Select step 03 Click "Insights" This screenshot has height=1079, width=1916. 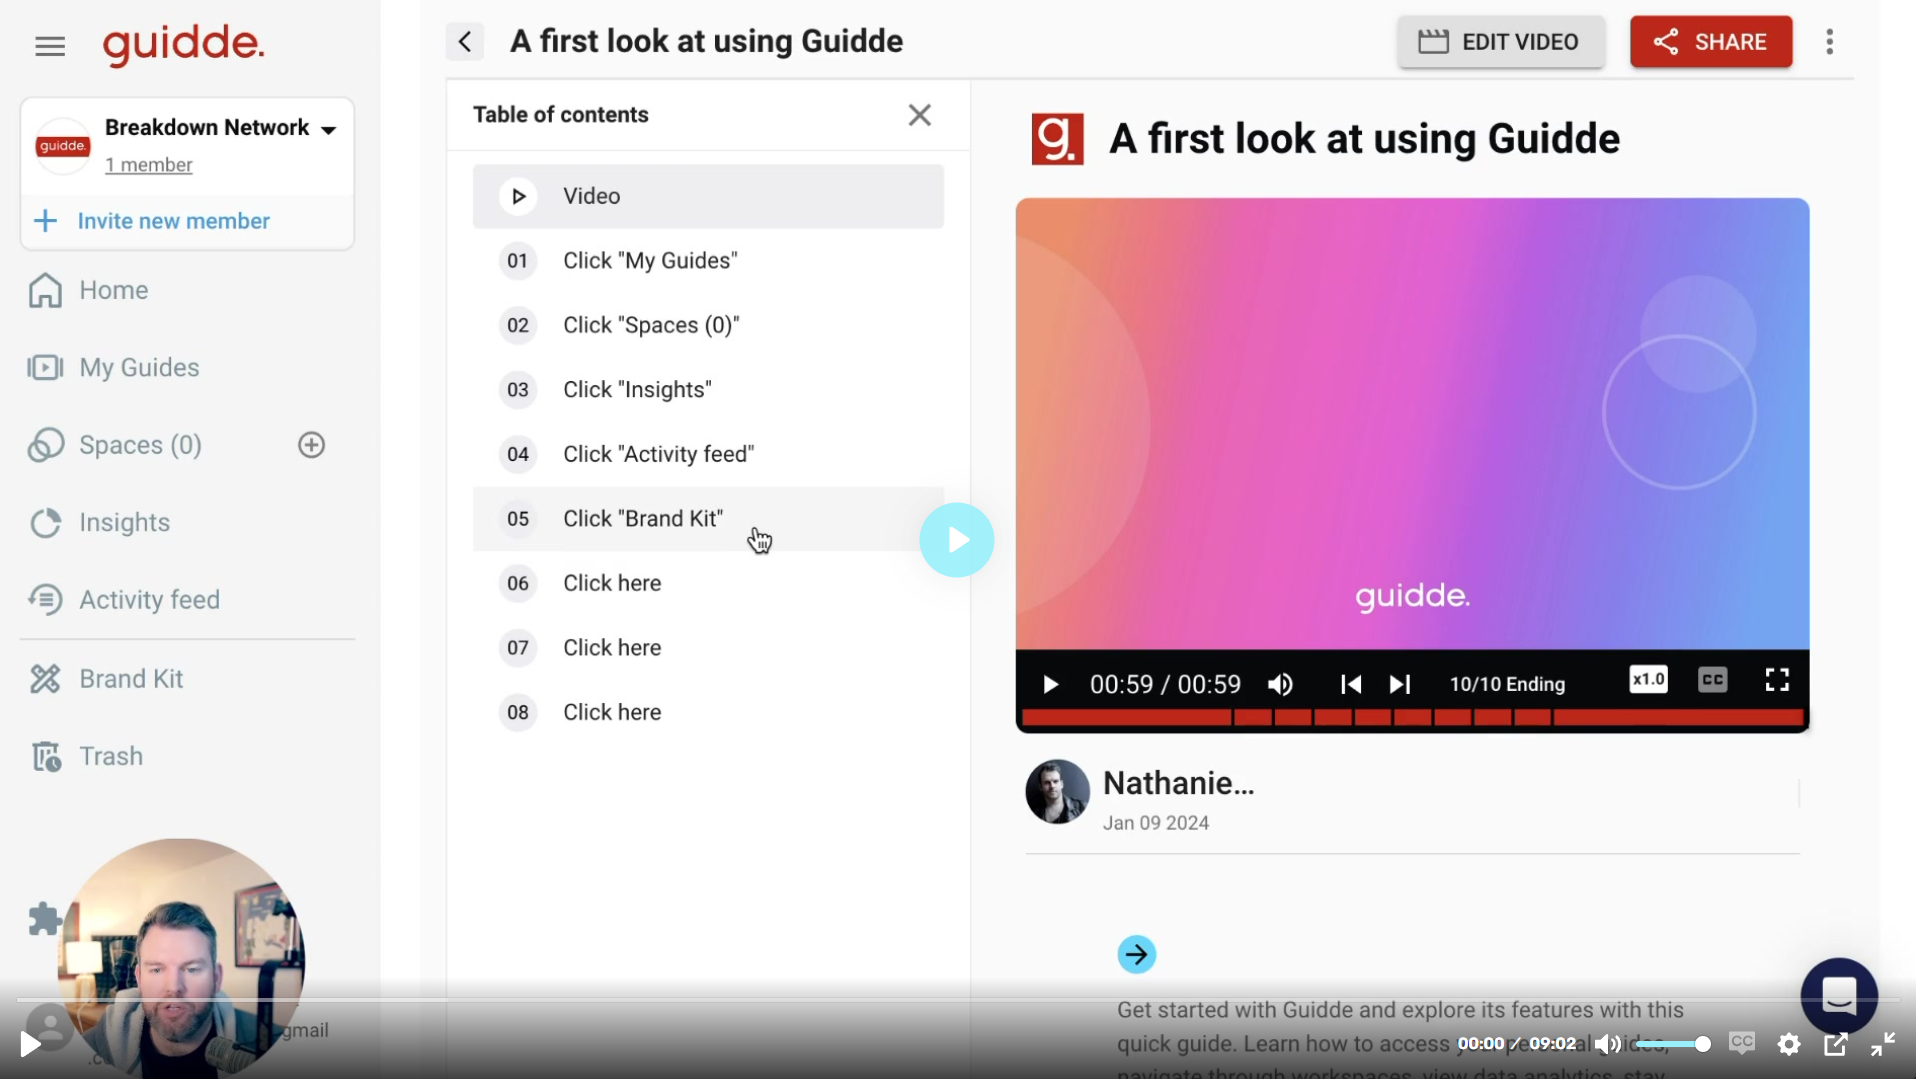tap(708, 390)
